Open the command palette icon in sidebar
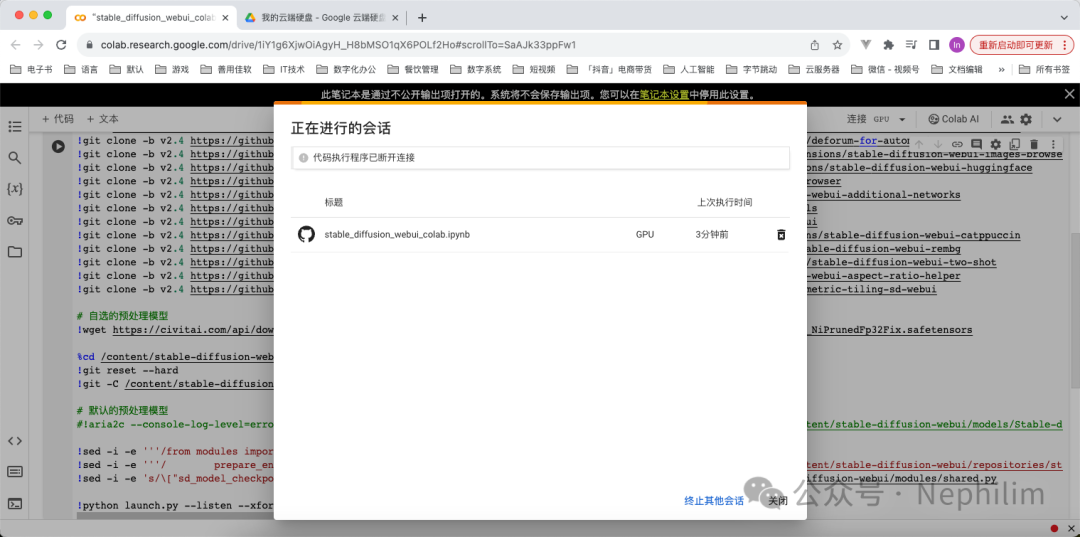Image resolution: width=1080 pixels, height=537 pixels. click(x=14, y=472)
